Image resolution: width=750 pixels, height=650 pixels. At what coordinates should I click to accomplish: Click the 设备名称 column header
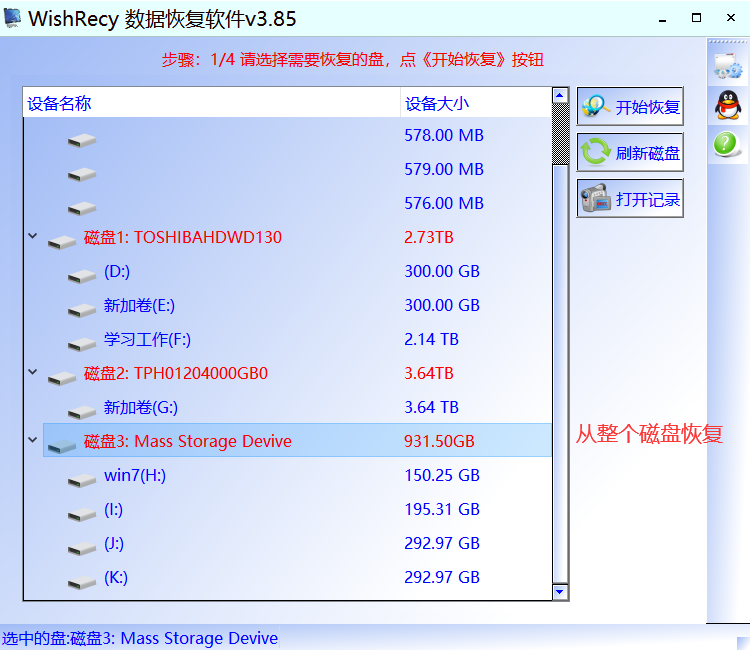point(211,103)
